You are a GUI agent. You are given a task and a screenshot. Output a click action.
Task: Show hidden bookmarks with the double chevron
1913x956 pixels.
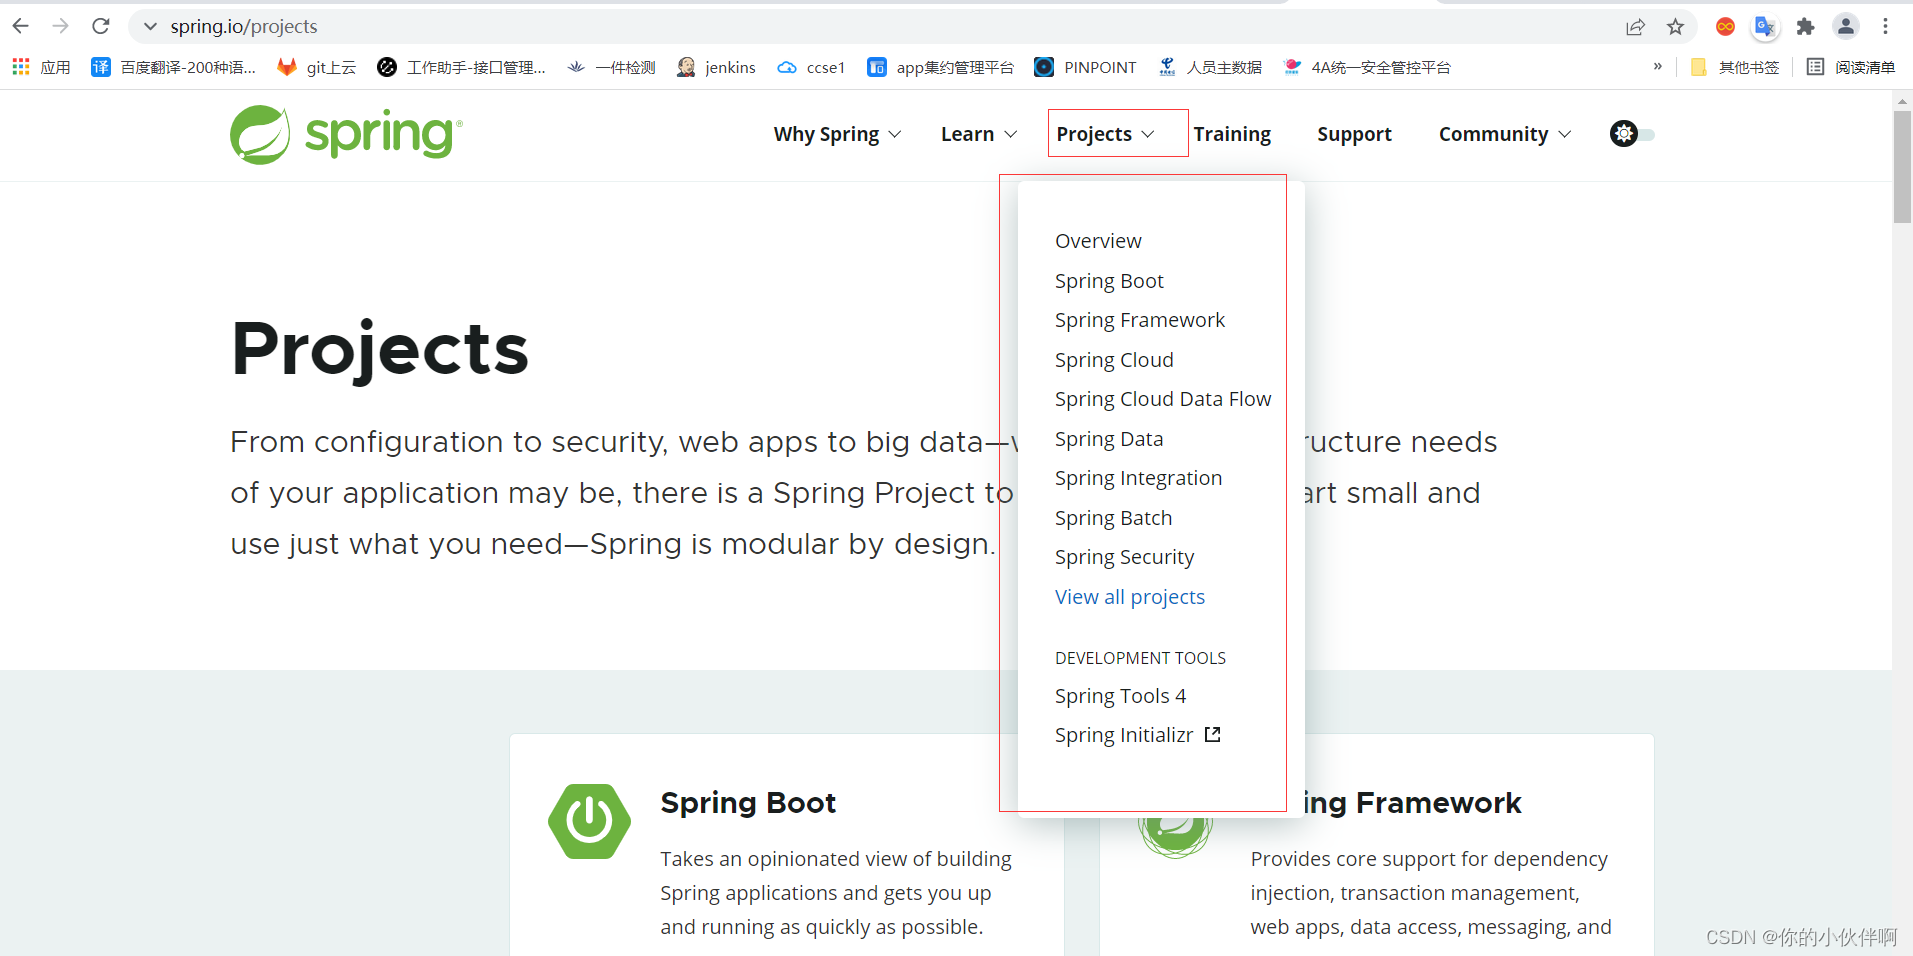coord(1658,67)
